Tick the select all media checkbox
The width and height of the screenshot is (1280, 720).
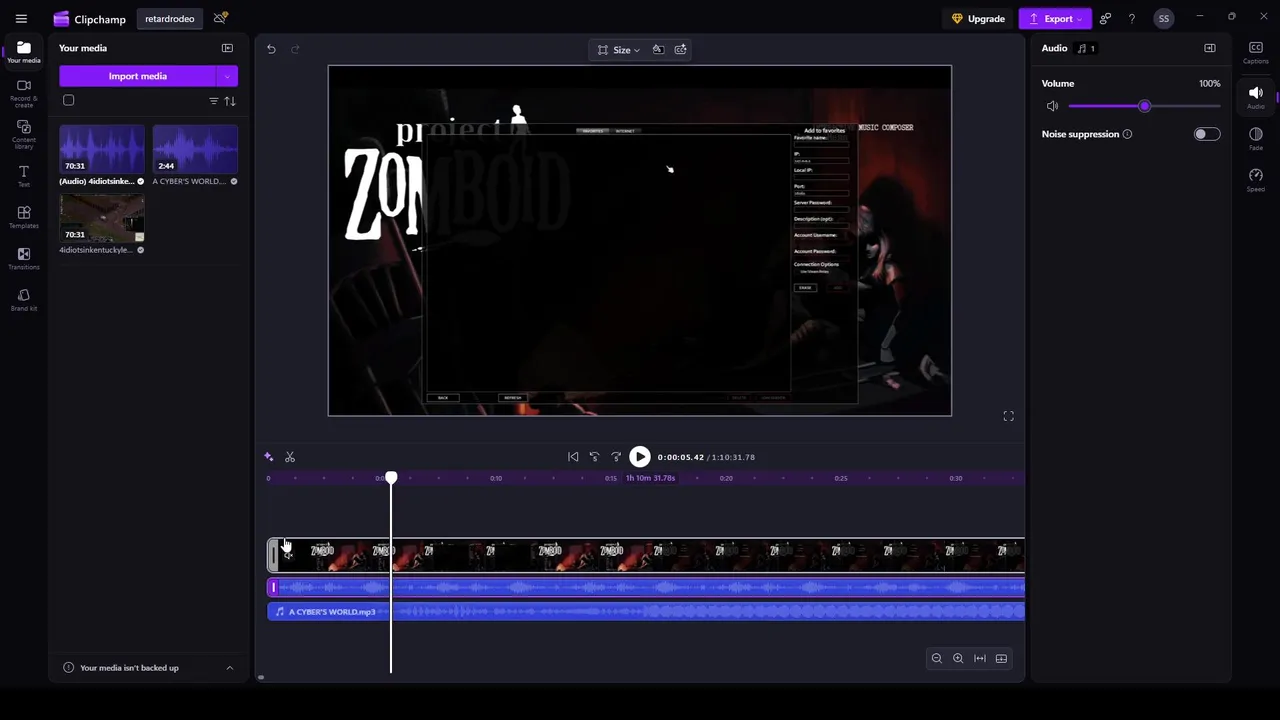tap(68, 100)
